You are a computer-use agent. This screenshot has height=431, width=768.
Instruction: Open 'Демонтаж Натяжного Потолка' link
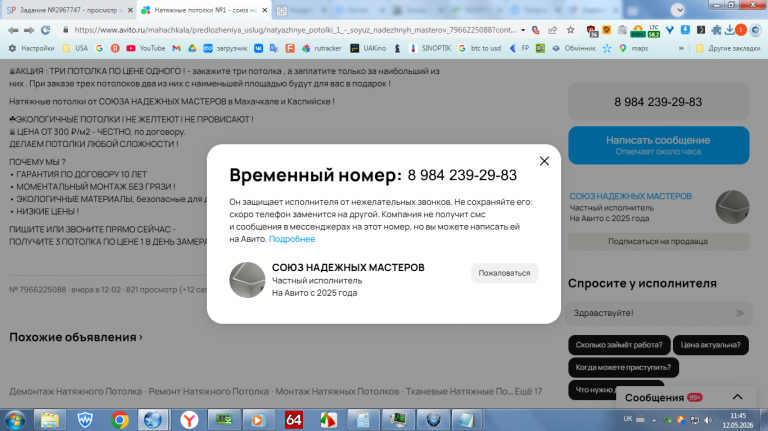(75, 391)
